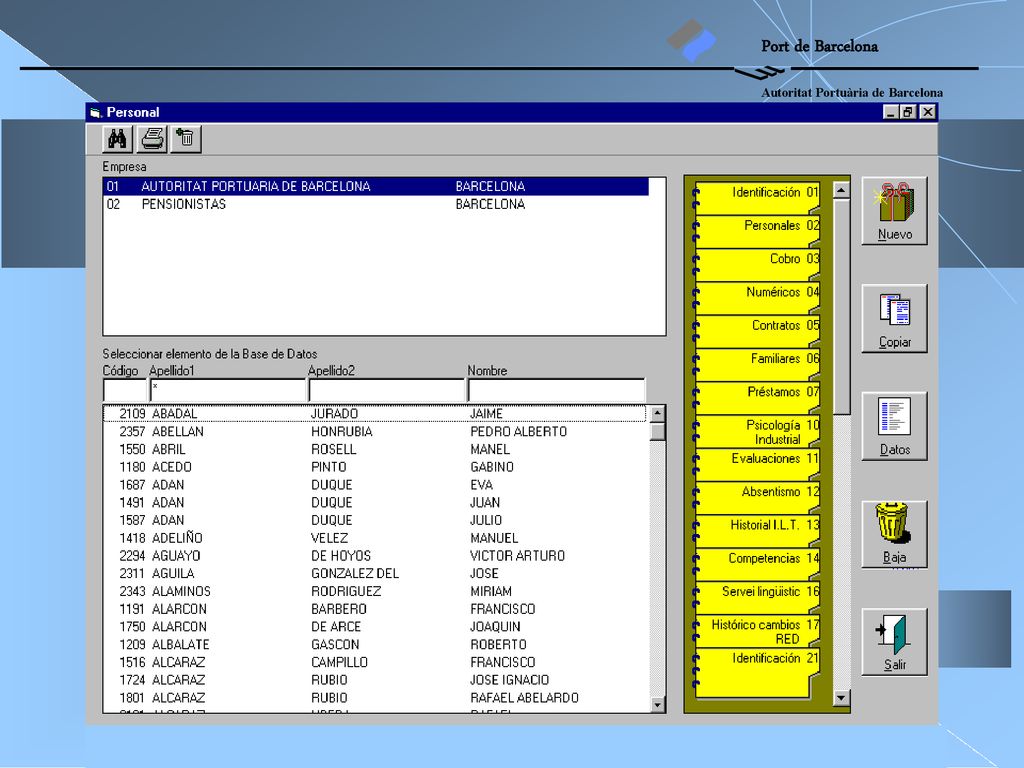This screenshot has height=768, width=1024.
Task: Click the notebook tabs scrollbar thumb
Action: pyautogui.click(x=841, y=307)
